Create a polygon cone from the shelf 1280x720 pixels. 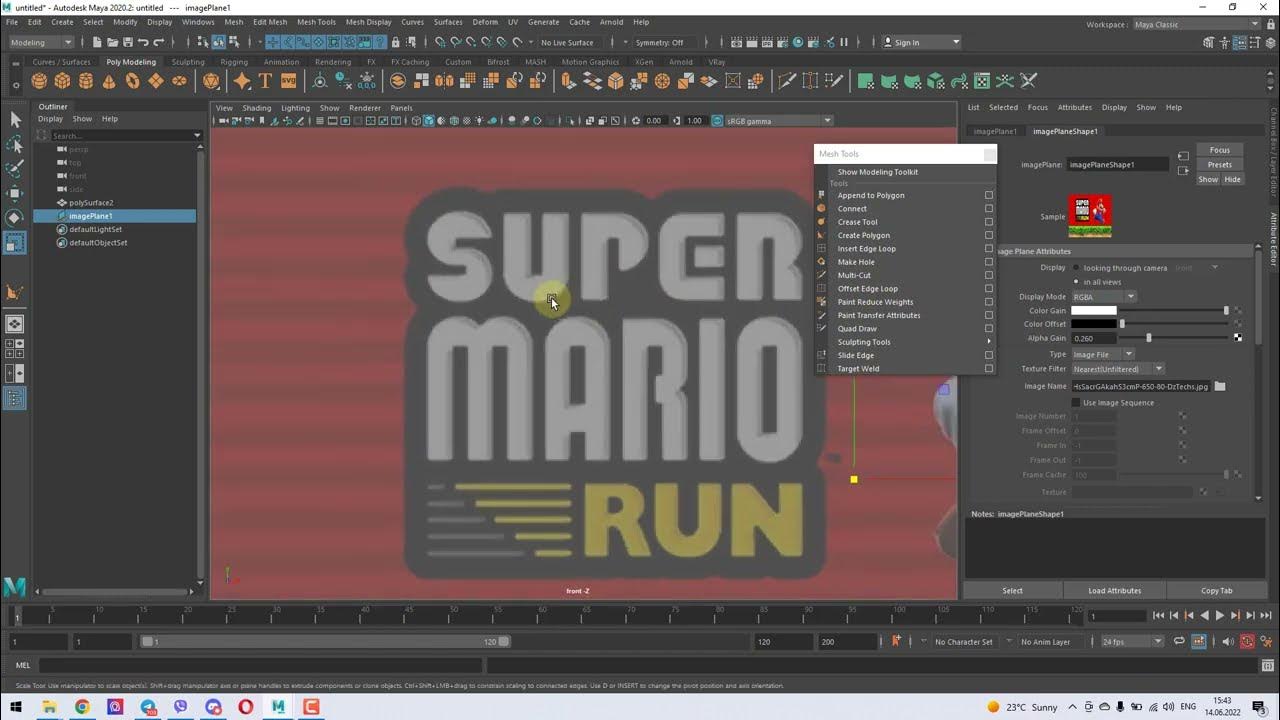[109, 81]
